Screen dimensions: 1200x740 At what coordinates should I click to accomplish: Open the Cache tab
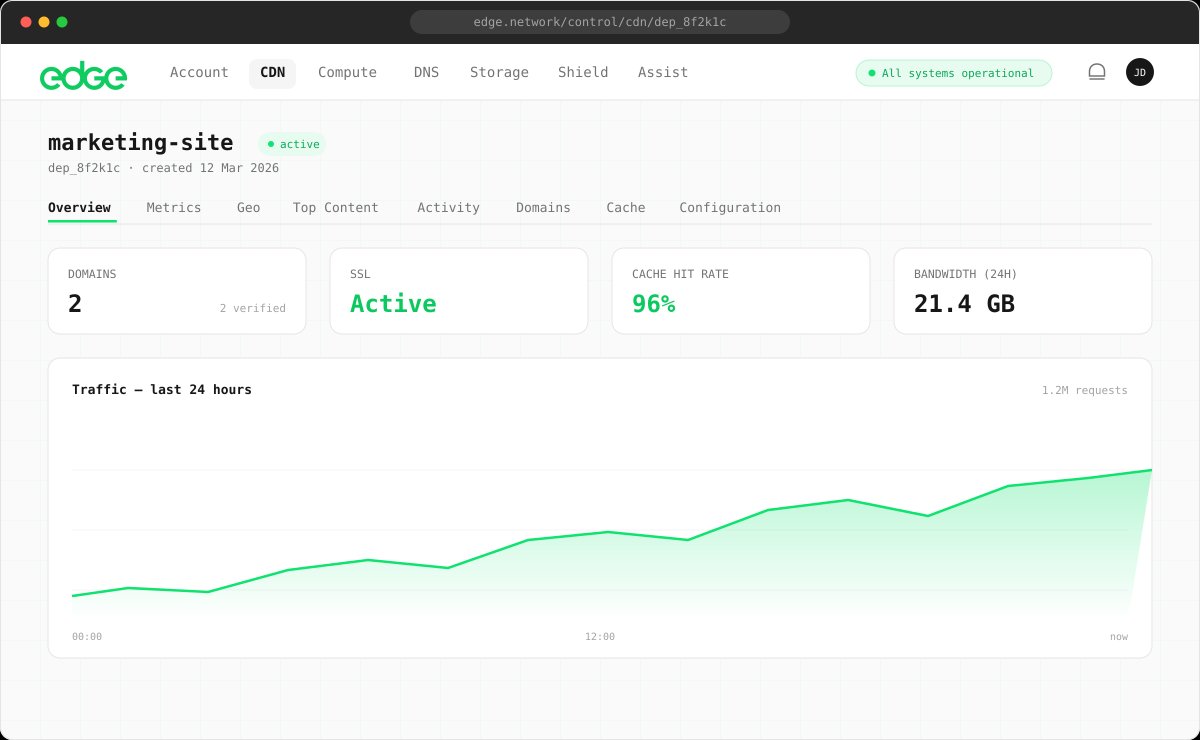point(626,208)
